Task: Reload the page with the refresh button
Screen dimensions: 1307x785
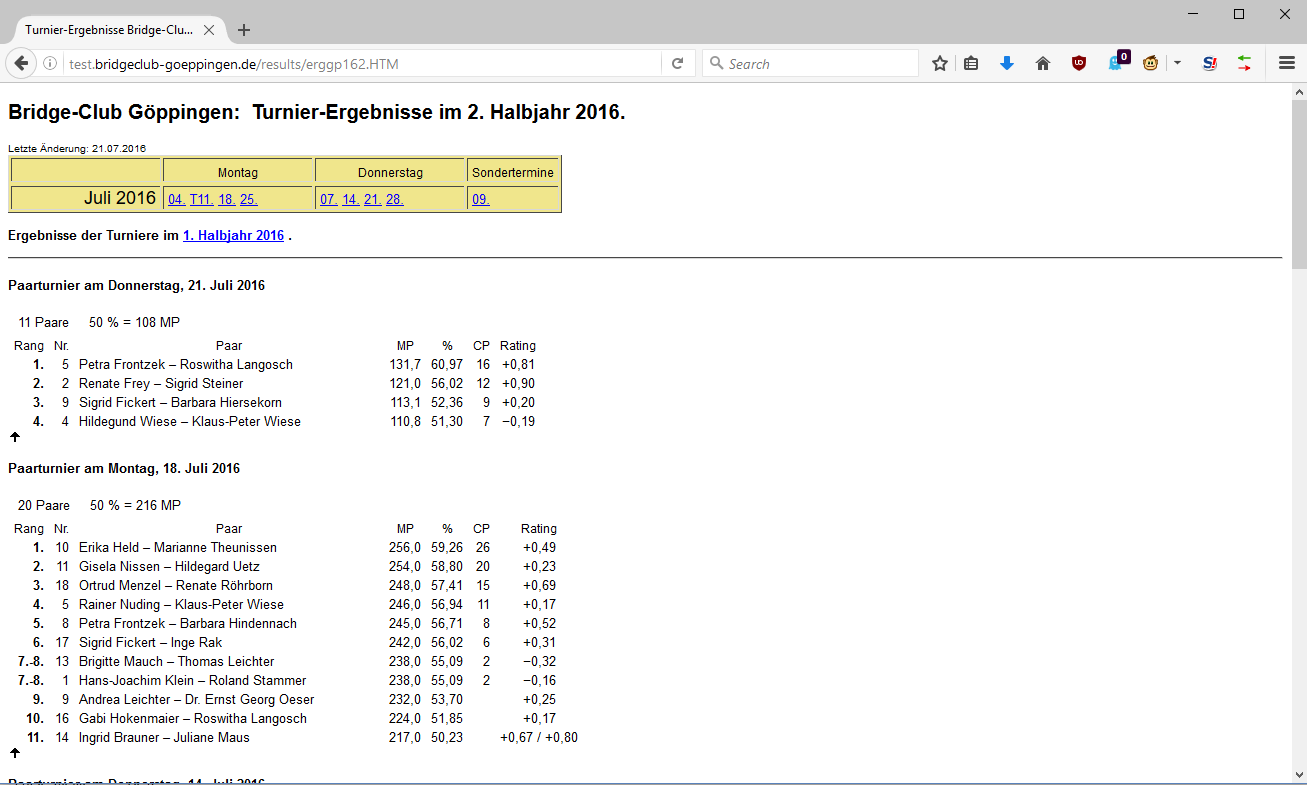Action: click(x=677, y=63)
